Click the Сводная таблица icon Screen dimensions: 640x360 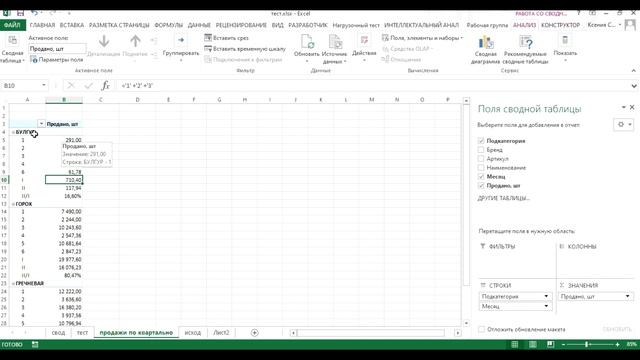click(x=13, y=41)
